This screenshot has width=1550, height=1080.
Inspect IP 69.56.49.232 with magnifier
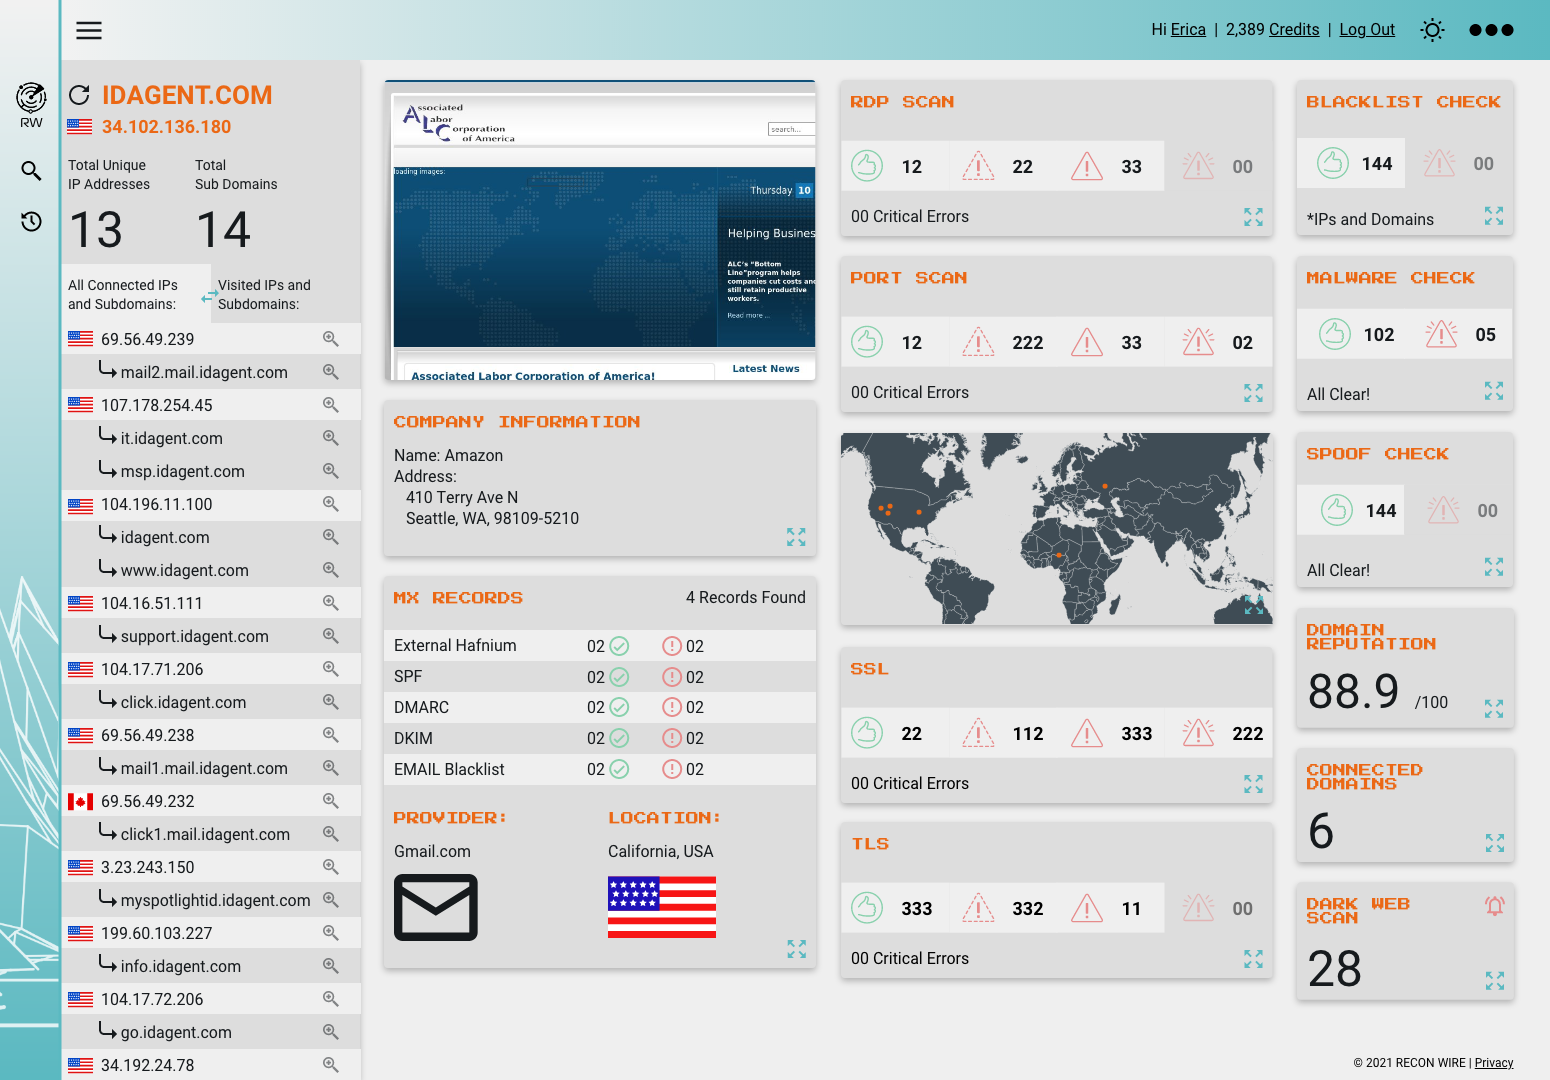point(330,801)
